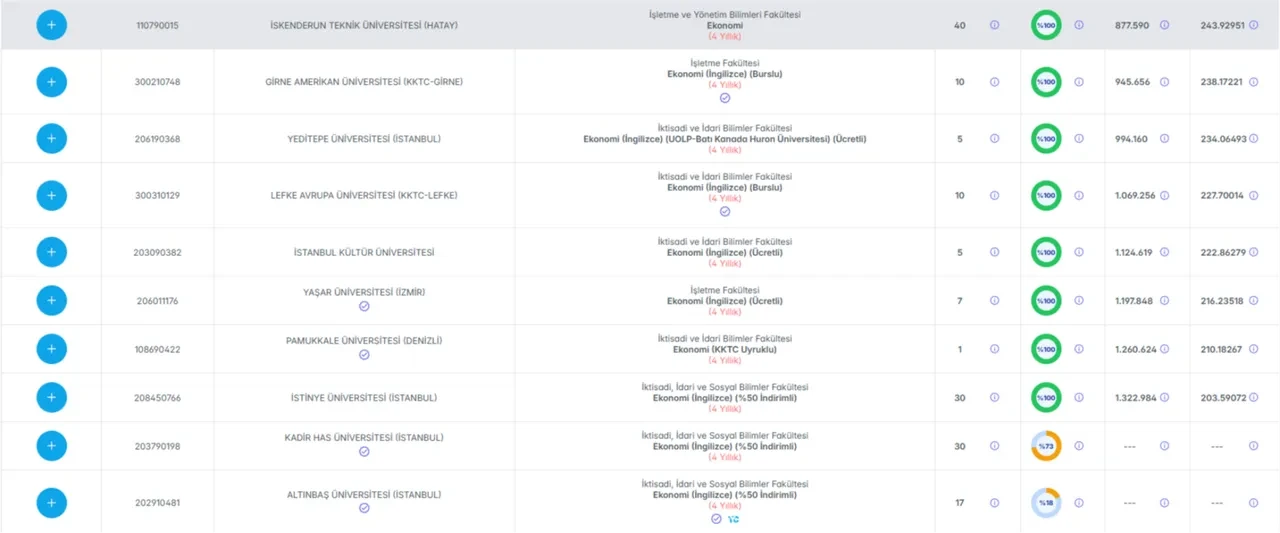1280x533 pixels.
Task: Click verified badge under Pamukkale Üniversitesi
Action: [x=364, y=355]
